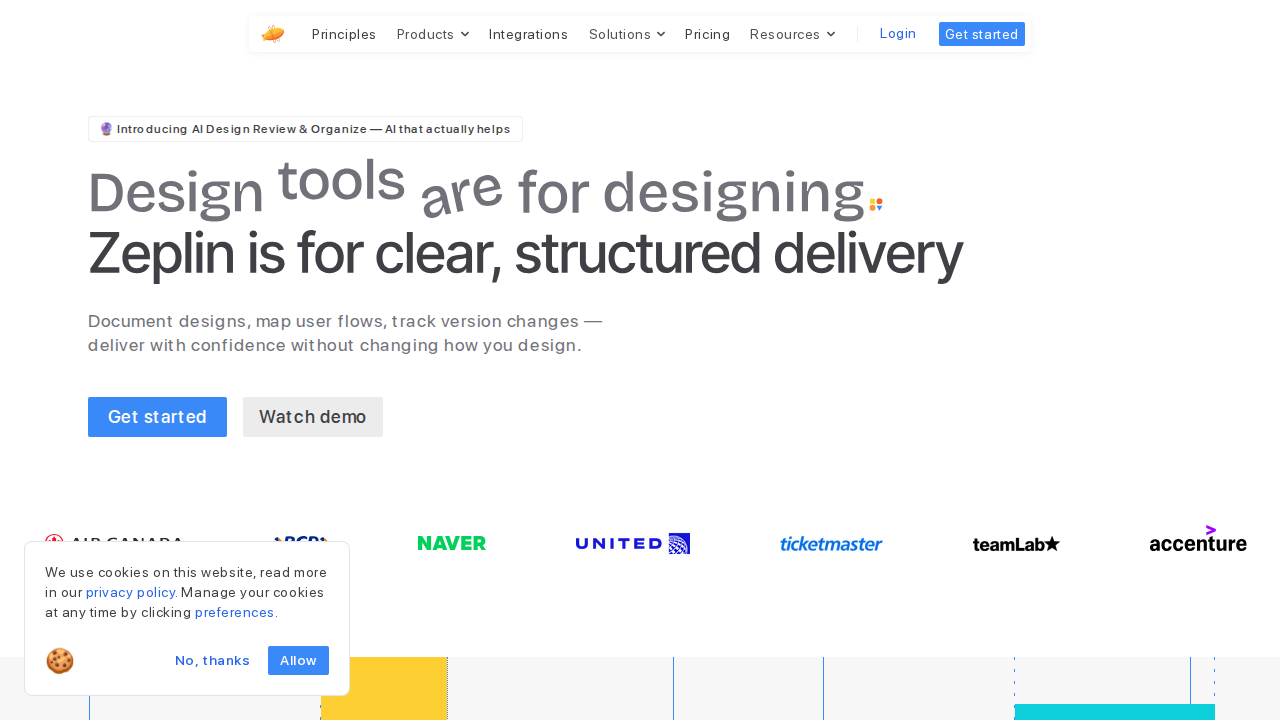
Task: Expand the Products dropdown menu
Action: click(432, 34)
